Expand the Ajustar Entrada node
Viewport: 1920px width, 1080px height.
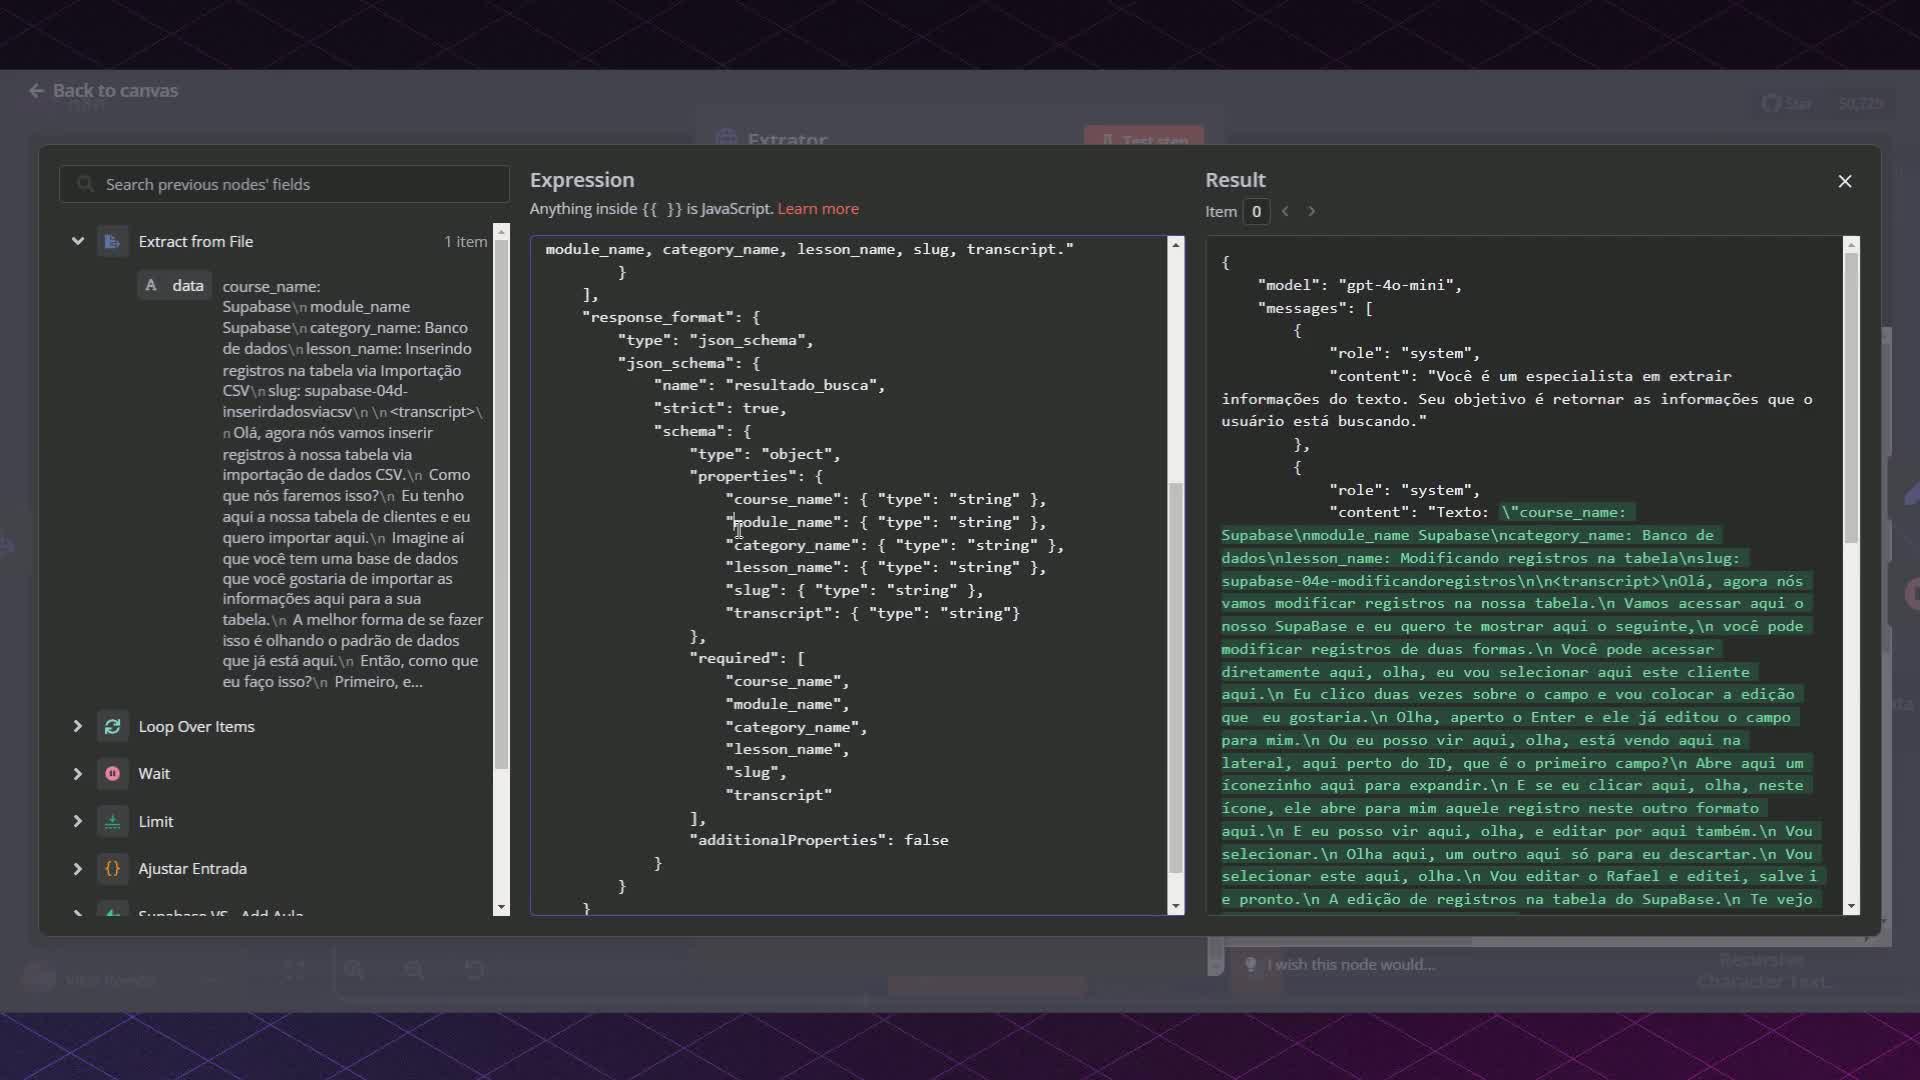point(77,869)
